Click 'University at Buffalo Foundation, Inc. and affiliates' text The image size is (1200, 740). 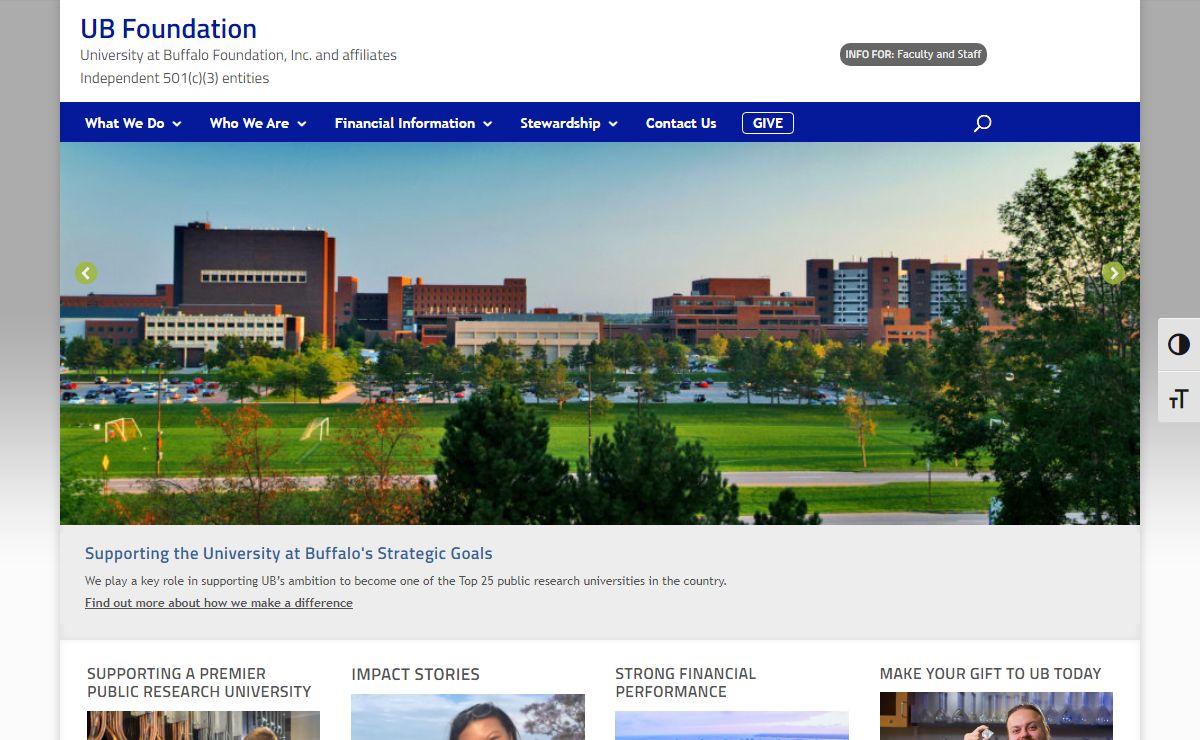[x=238, y=55]
